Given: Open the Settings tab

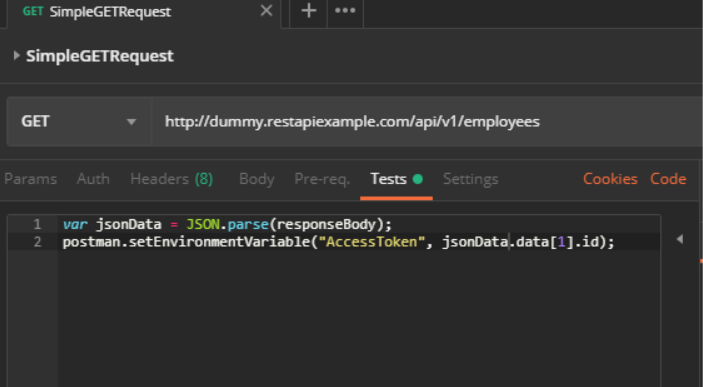Looking at the screenshot, I should (470, 179).
